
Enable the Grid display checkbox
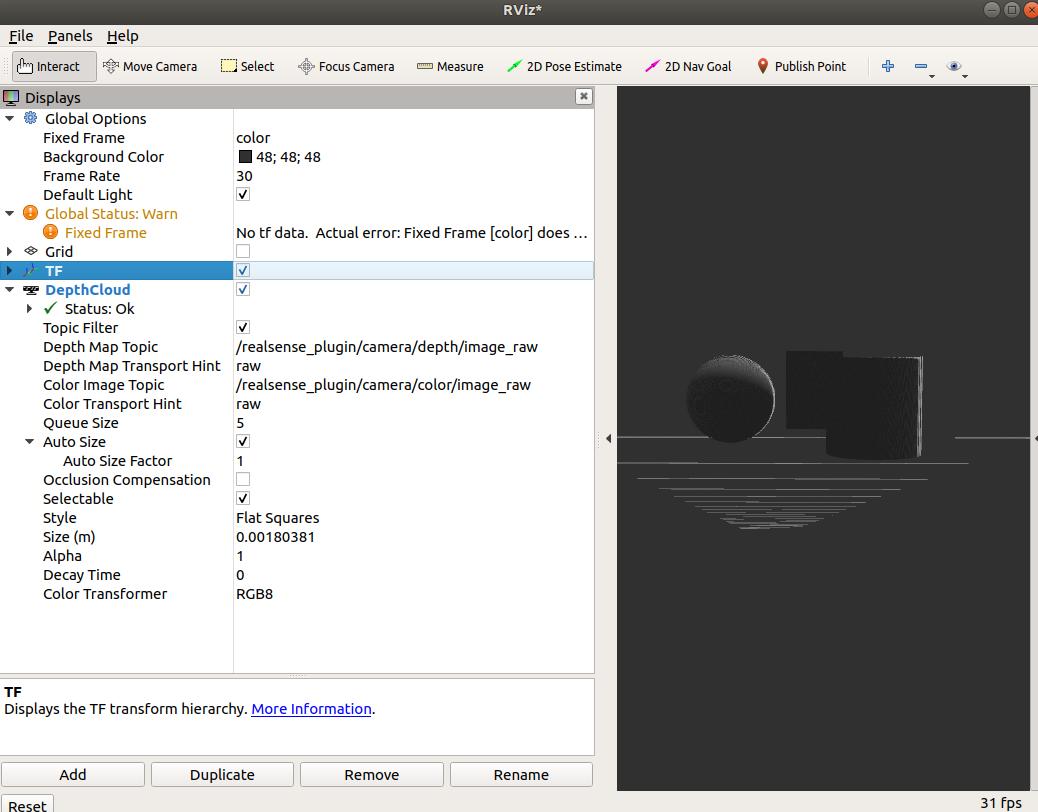point(243,251)
